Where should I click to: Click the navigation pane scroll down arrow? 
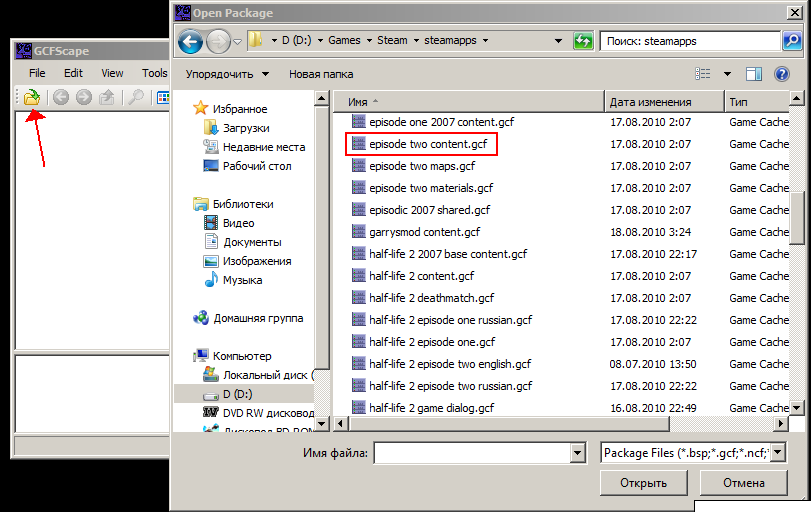point(321,424)
